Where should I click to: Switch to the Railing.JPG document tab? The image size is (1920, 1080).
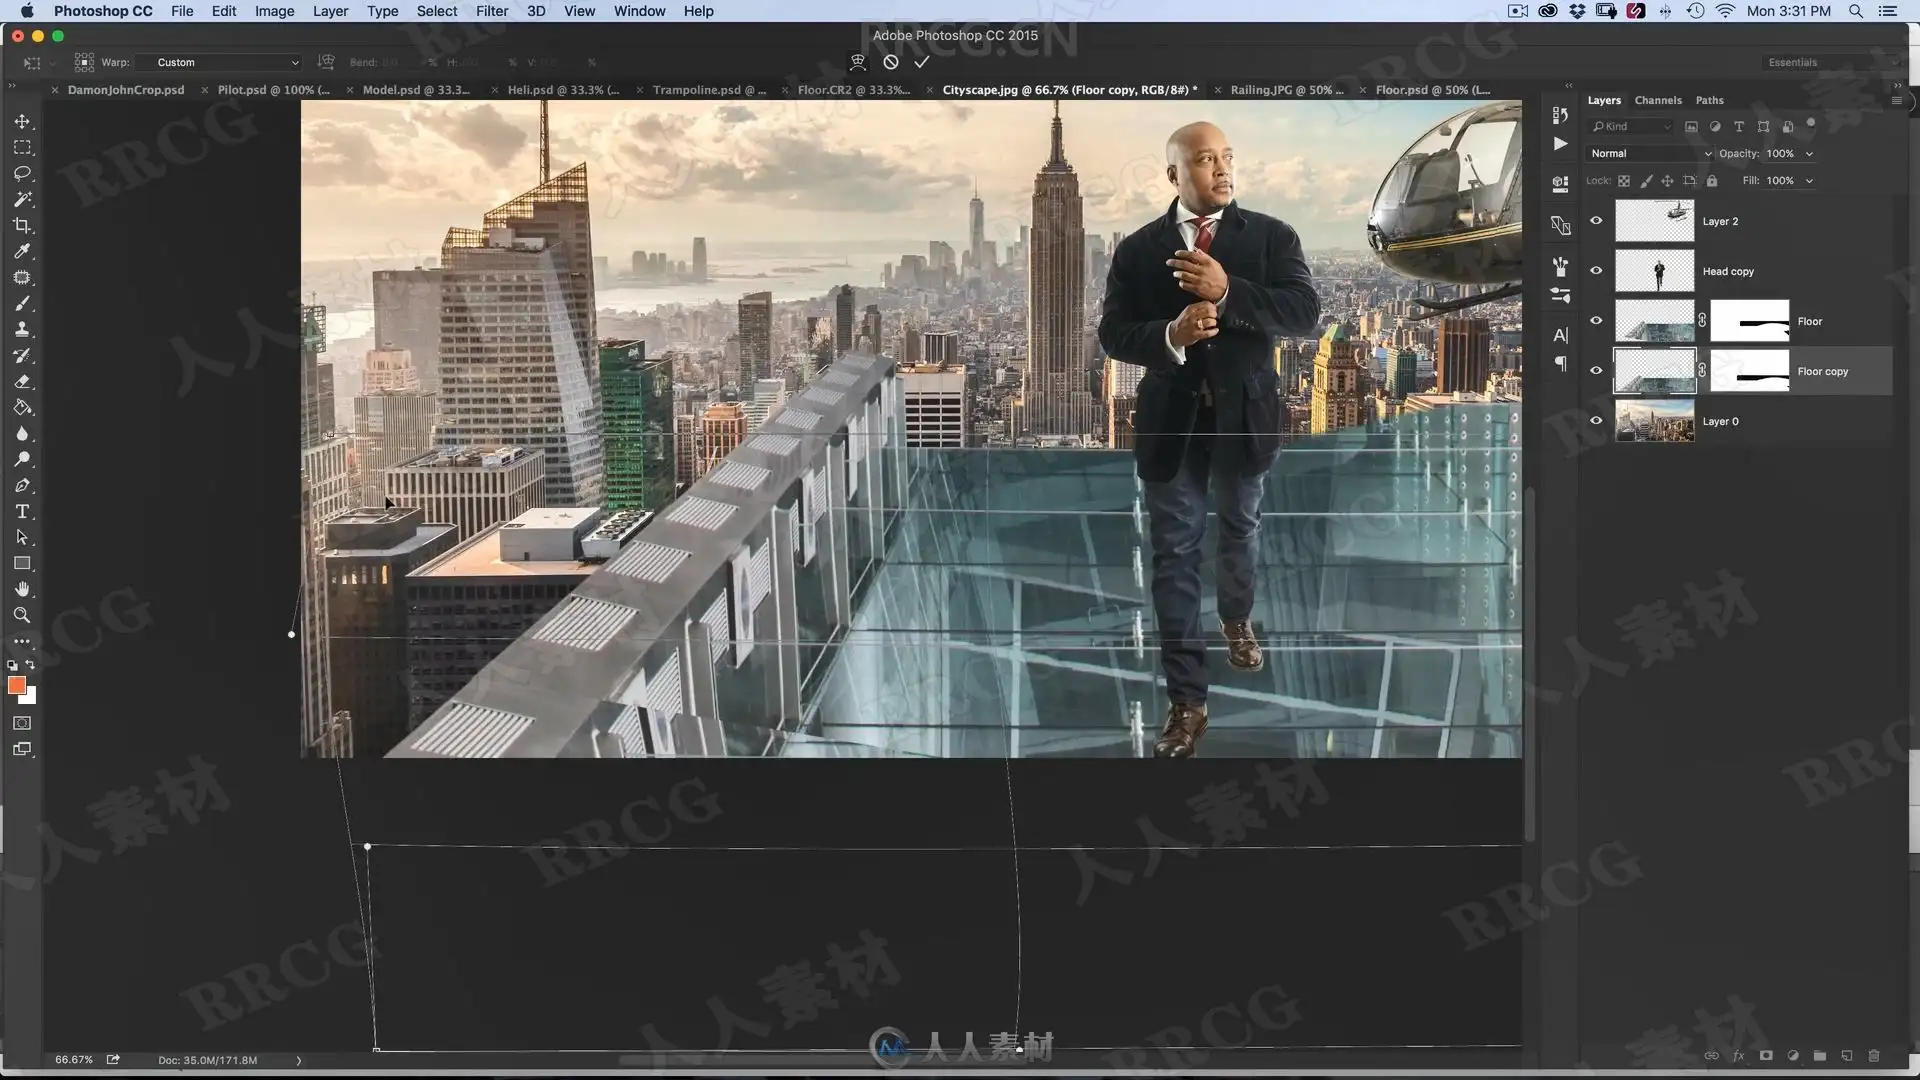click(1286, 90)
